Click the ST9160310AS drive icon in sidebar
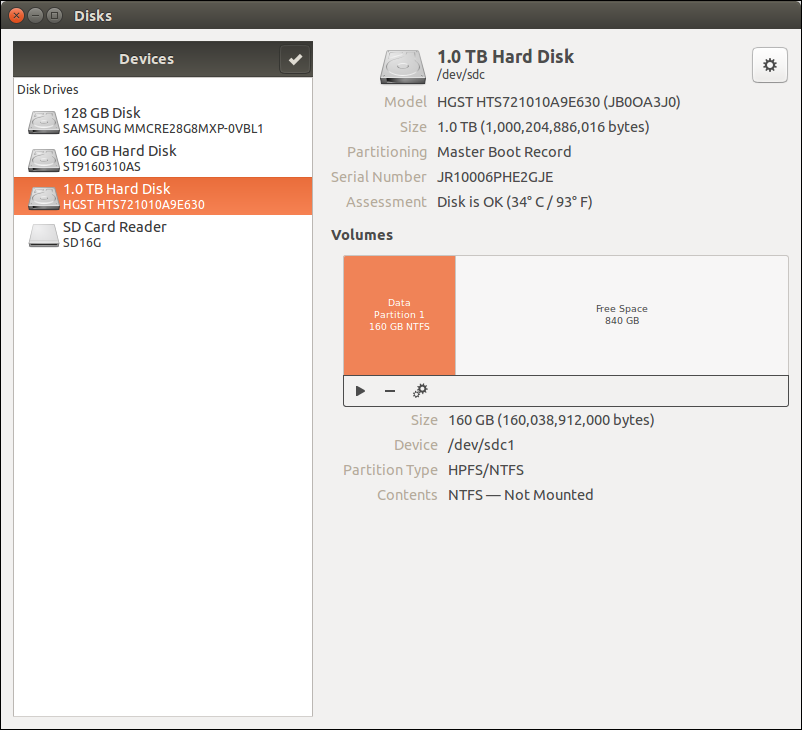Viewport: 802px width, 730px height. [x=43, y=157]
